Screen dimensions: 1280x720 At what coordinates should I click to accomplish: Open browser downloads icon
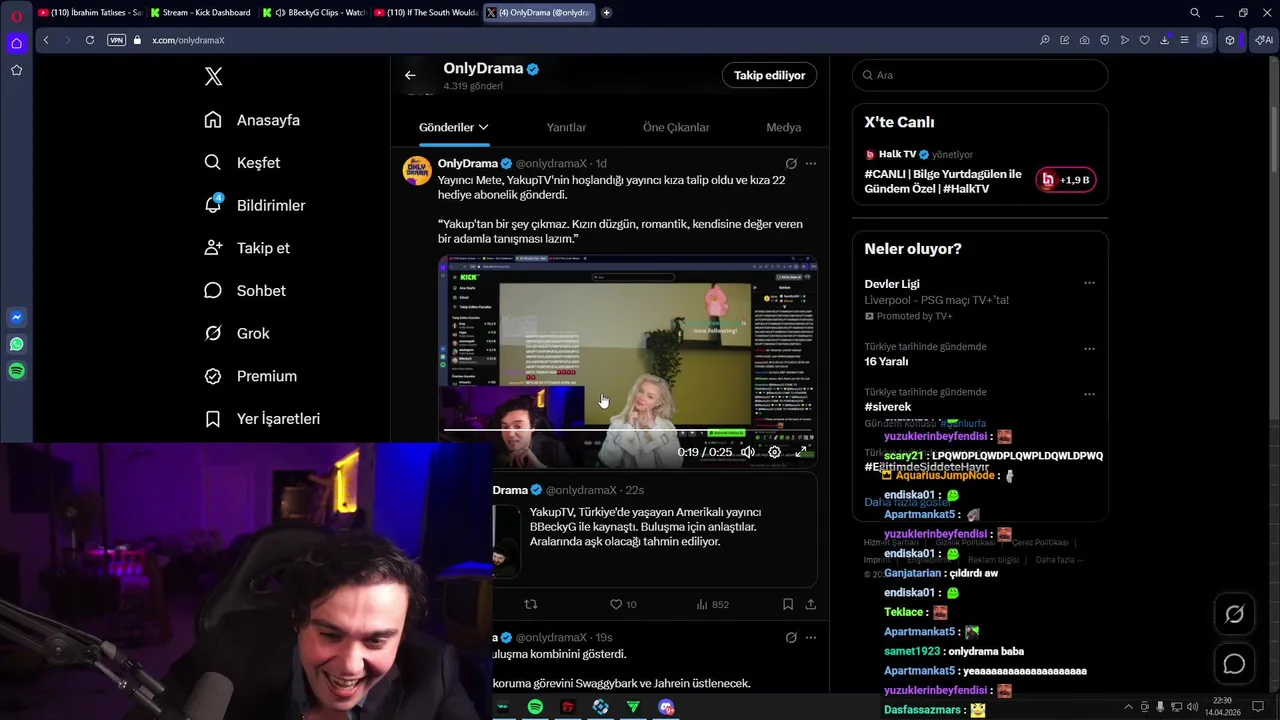click(x=1165, y=40)
